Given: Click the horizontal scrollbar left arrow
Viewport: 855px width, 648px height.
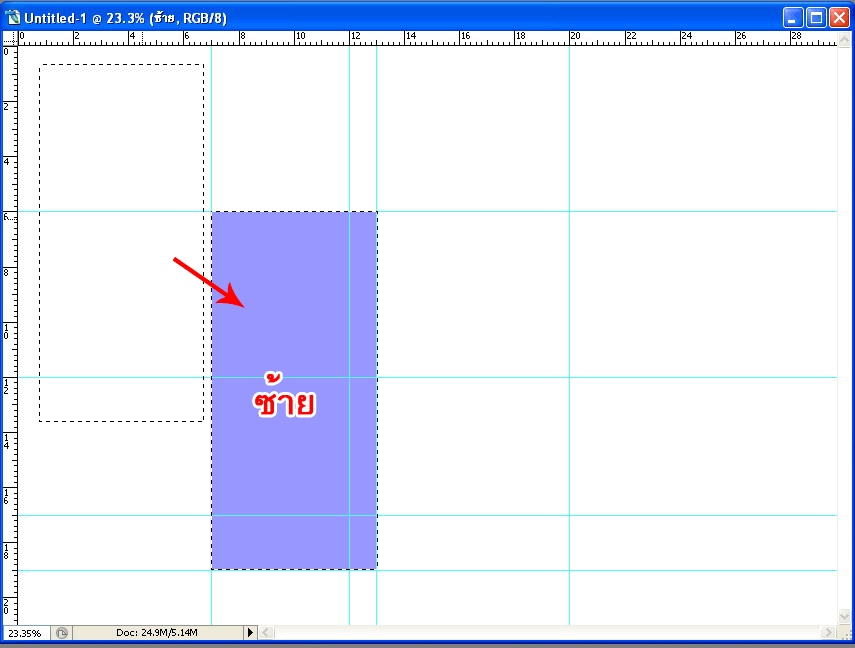Looking at the screenshot, I should 266,633.
